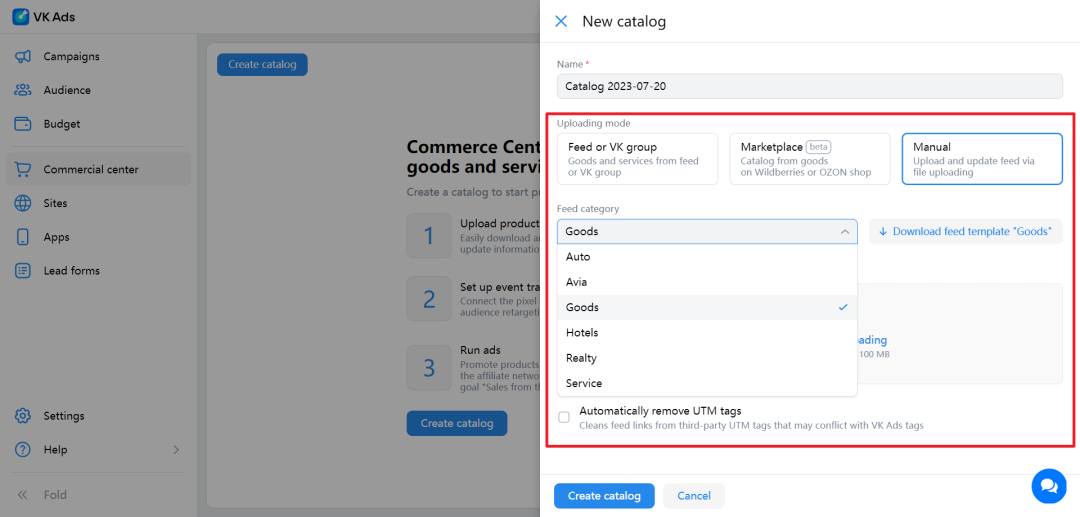Click the Feed category dropdown arrow

coord(844,232)
